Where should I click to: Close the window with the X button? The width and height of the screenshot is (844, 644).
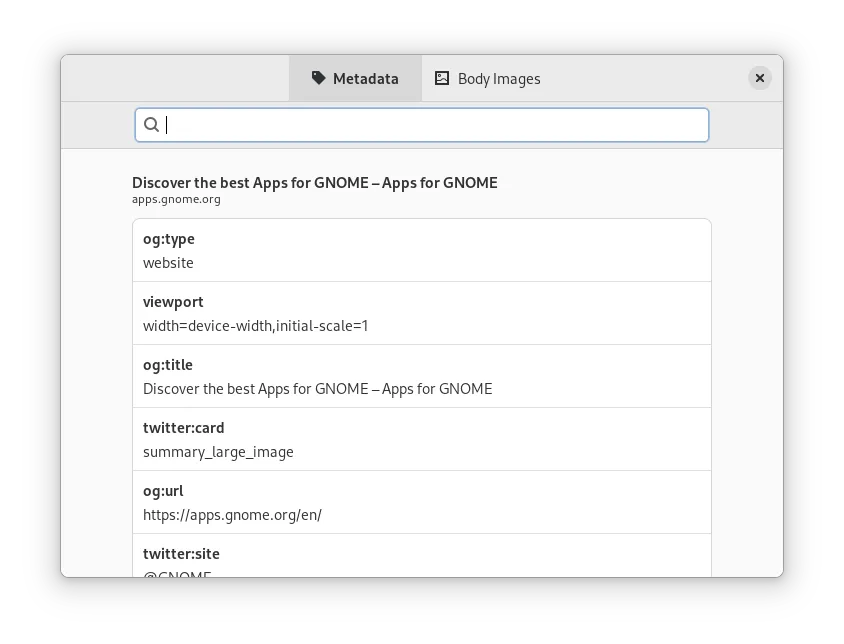click(760, 78)
